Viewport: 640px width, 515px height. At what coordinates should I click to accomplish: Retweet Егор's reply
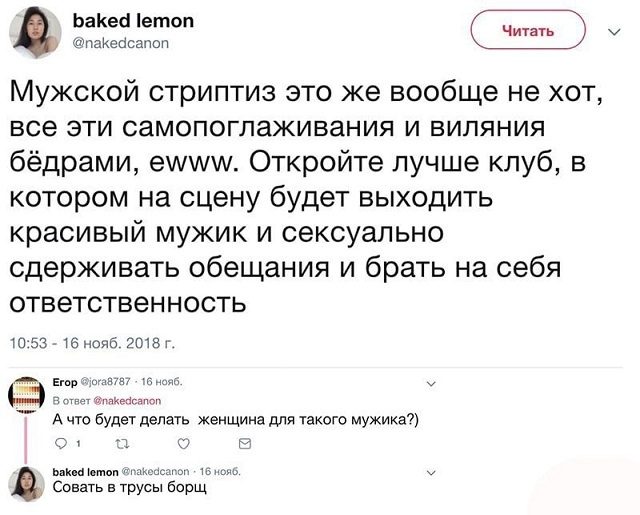click(120, 444)
